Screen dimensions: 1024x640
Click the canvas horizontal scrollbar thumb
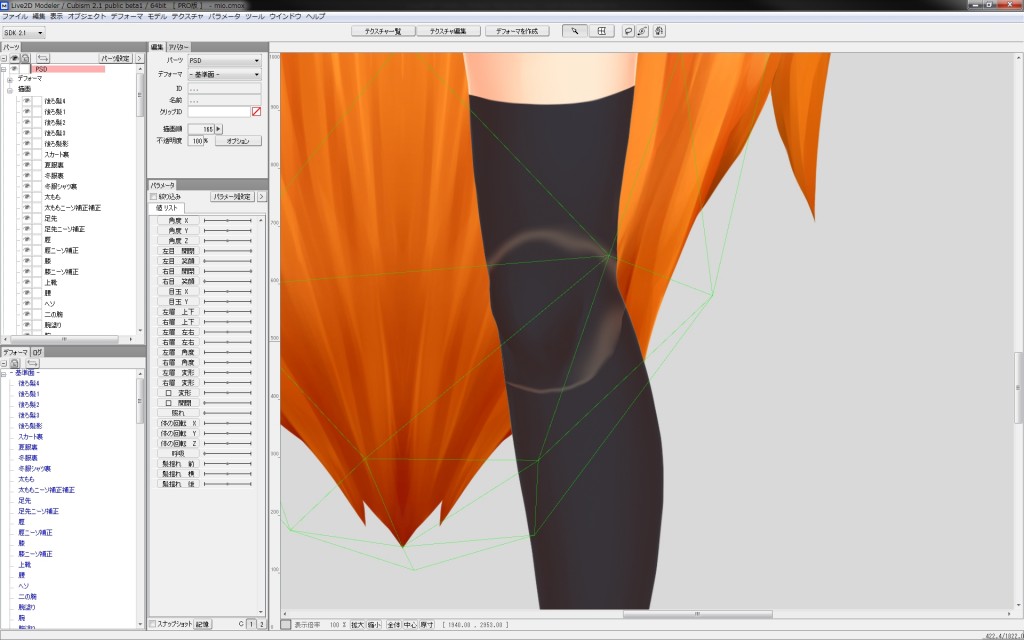(697, 614)
